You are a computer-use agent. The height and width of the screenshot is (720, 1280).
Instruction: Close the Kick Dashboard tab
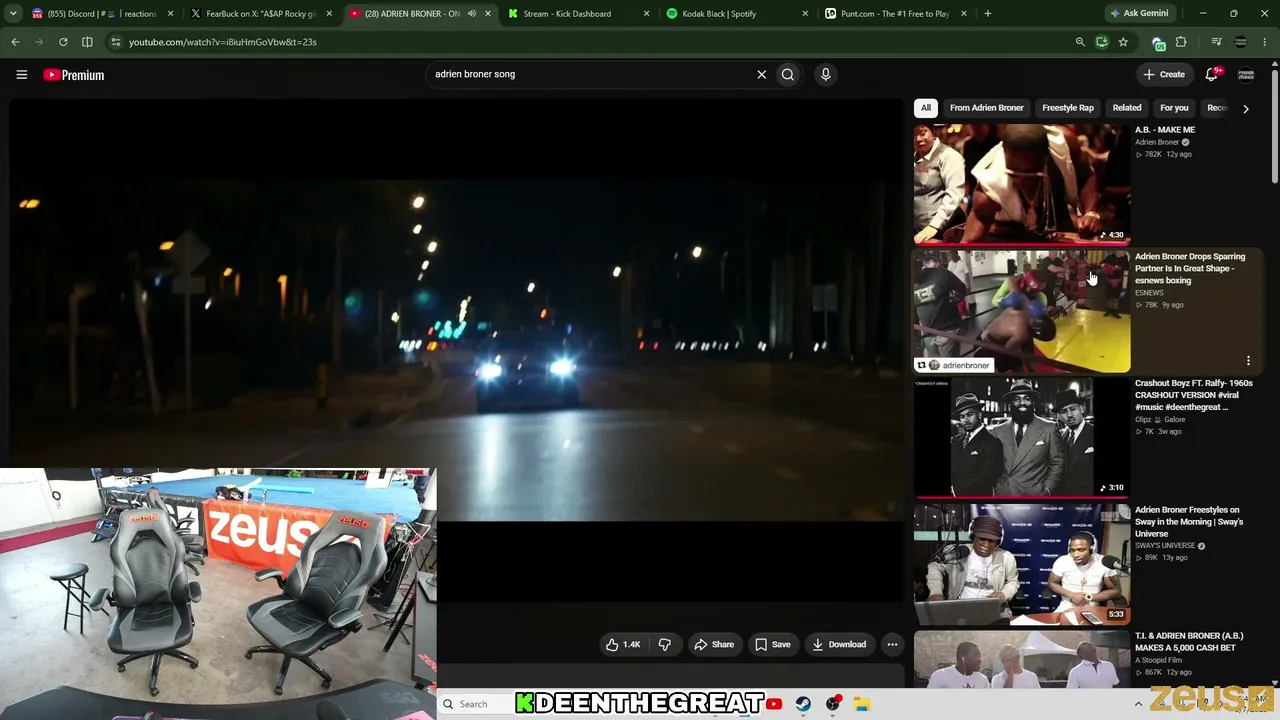pyautogui.click(x=646, y=14)
